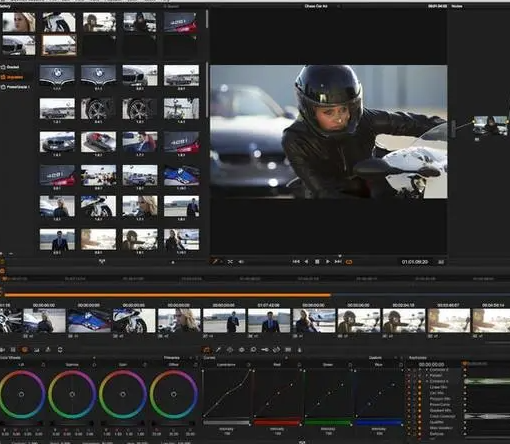Toggle lock on Linear Win keyframe row
Viewport: 510px width, 444px height.
pyautogui.click(x=414, y=387)
